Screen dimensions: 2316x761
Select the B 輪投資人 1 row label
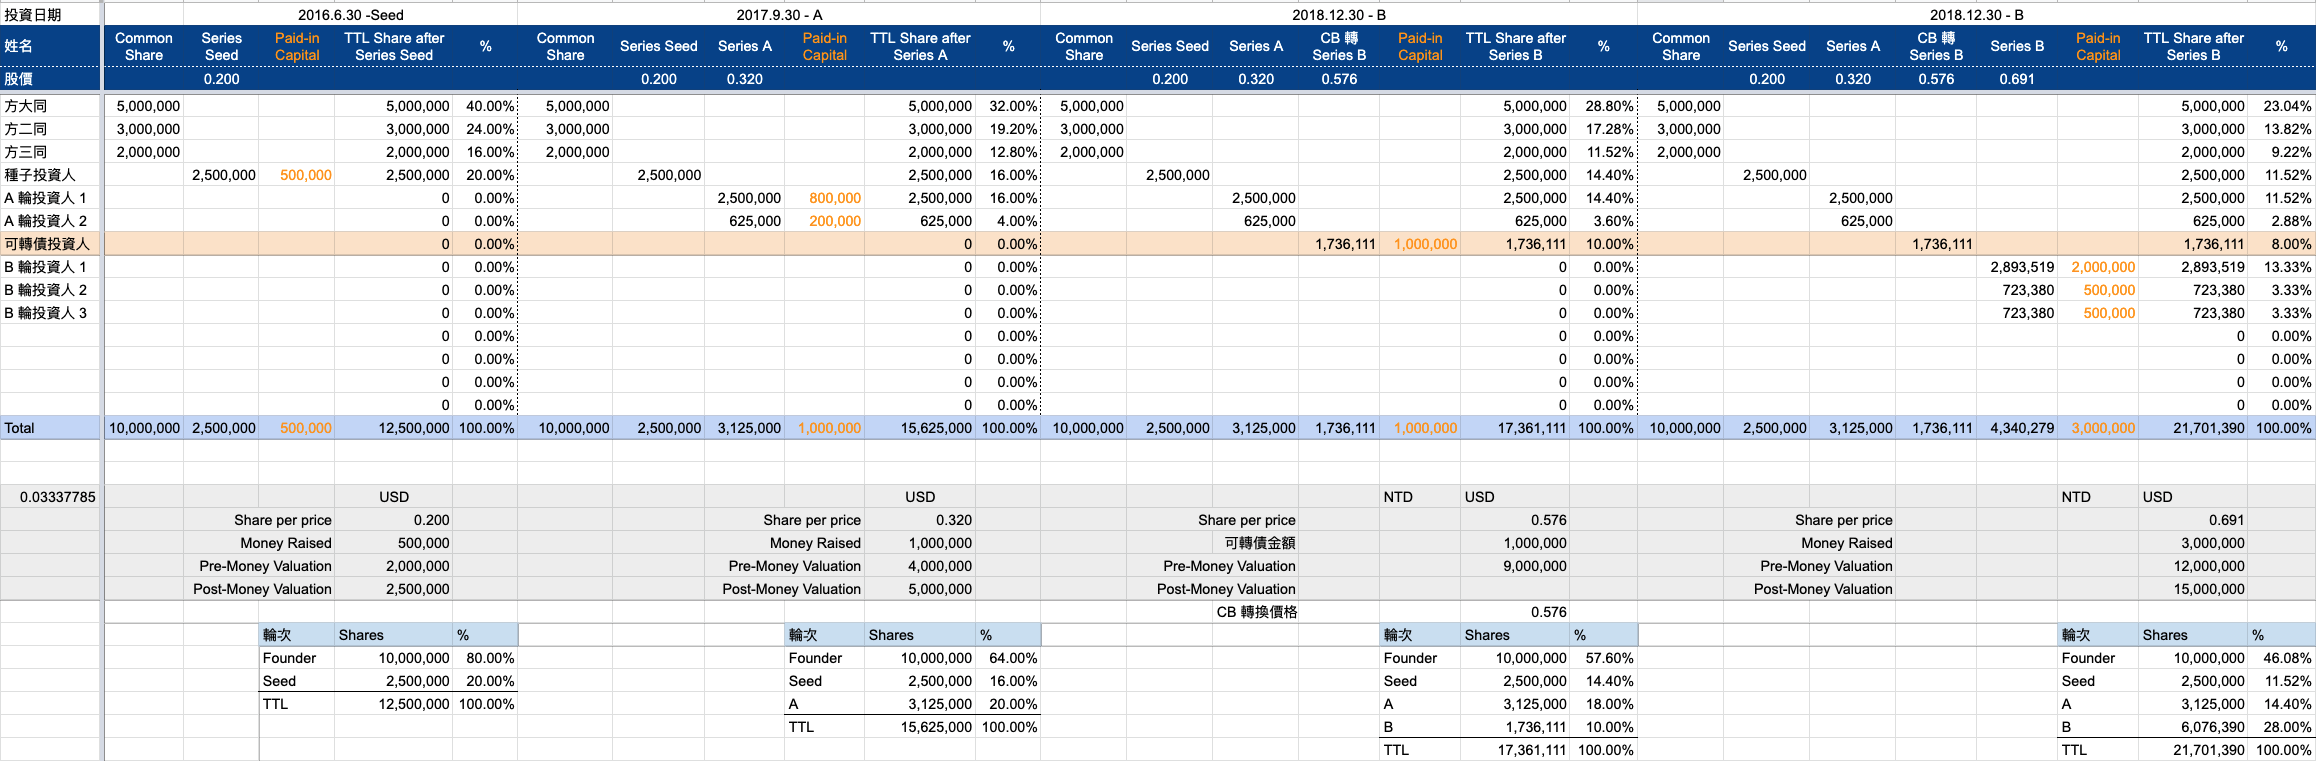[50, 267]
